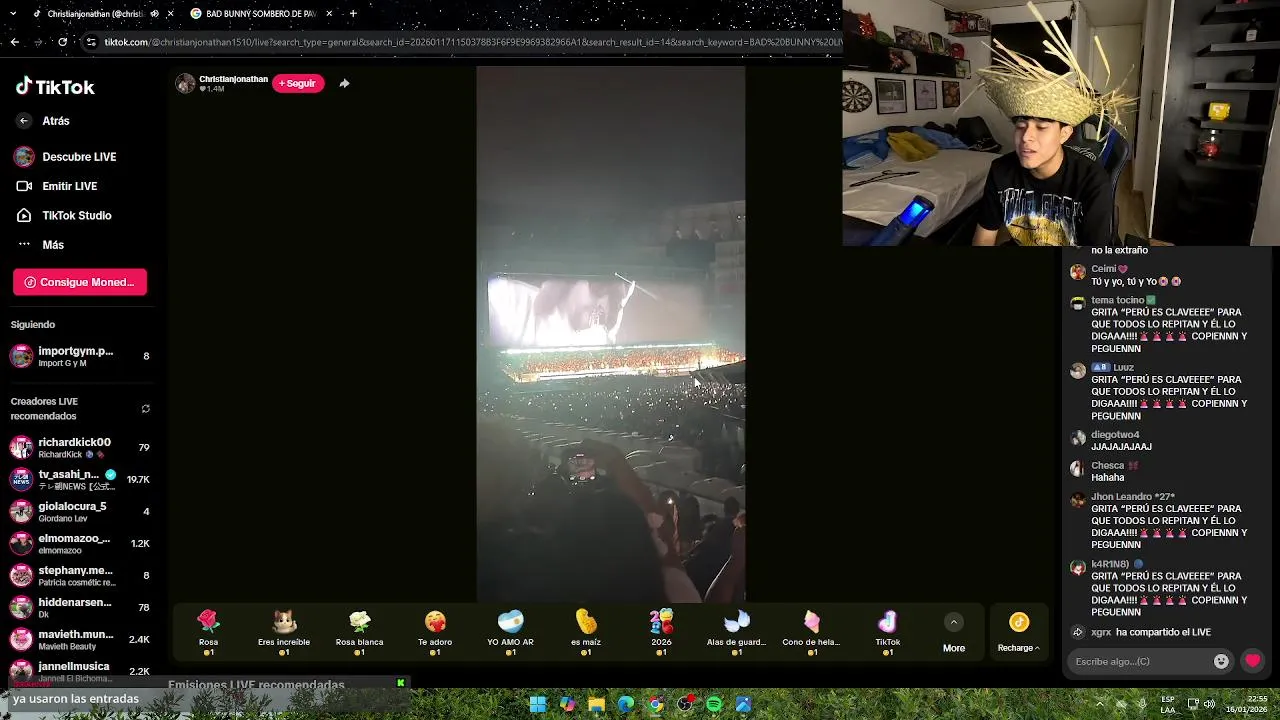This screenshot has width=1280, height=720.
Task: Open a new browser tab
Action: coord(353,14)
